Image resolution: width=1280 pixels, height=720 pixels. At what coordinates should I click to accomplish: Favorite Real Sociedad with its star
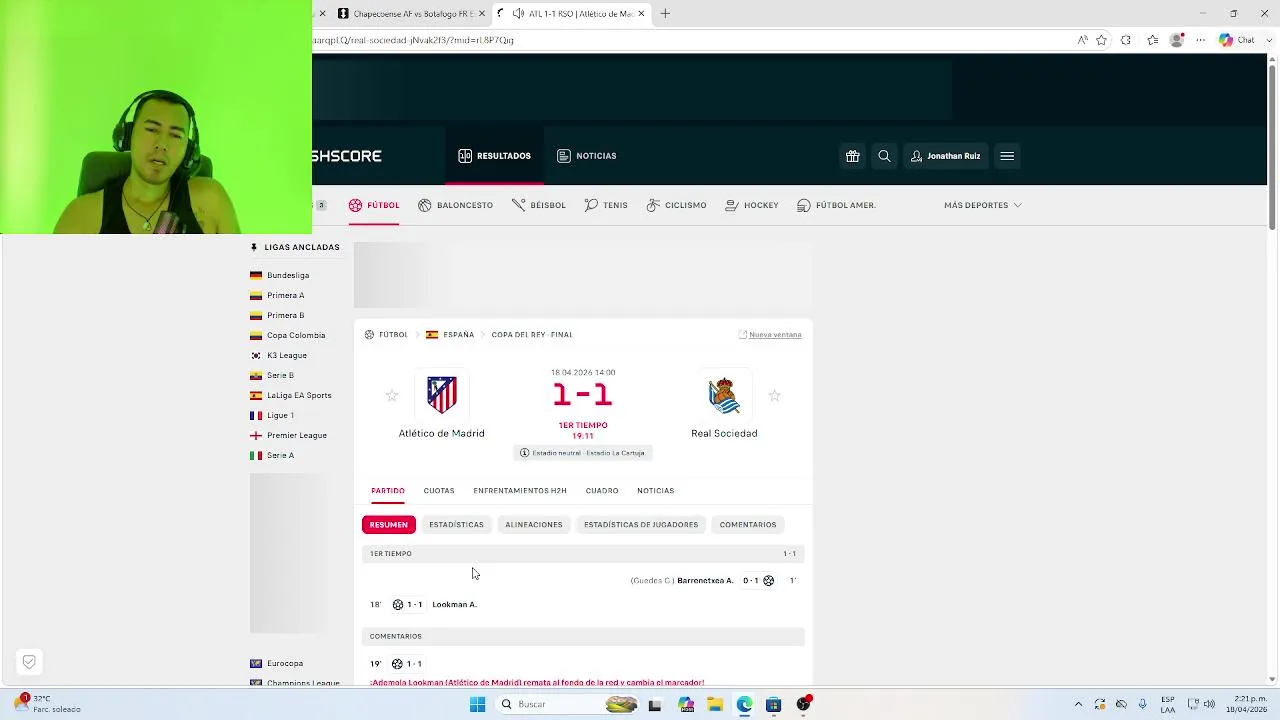coord(774,396)
